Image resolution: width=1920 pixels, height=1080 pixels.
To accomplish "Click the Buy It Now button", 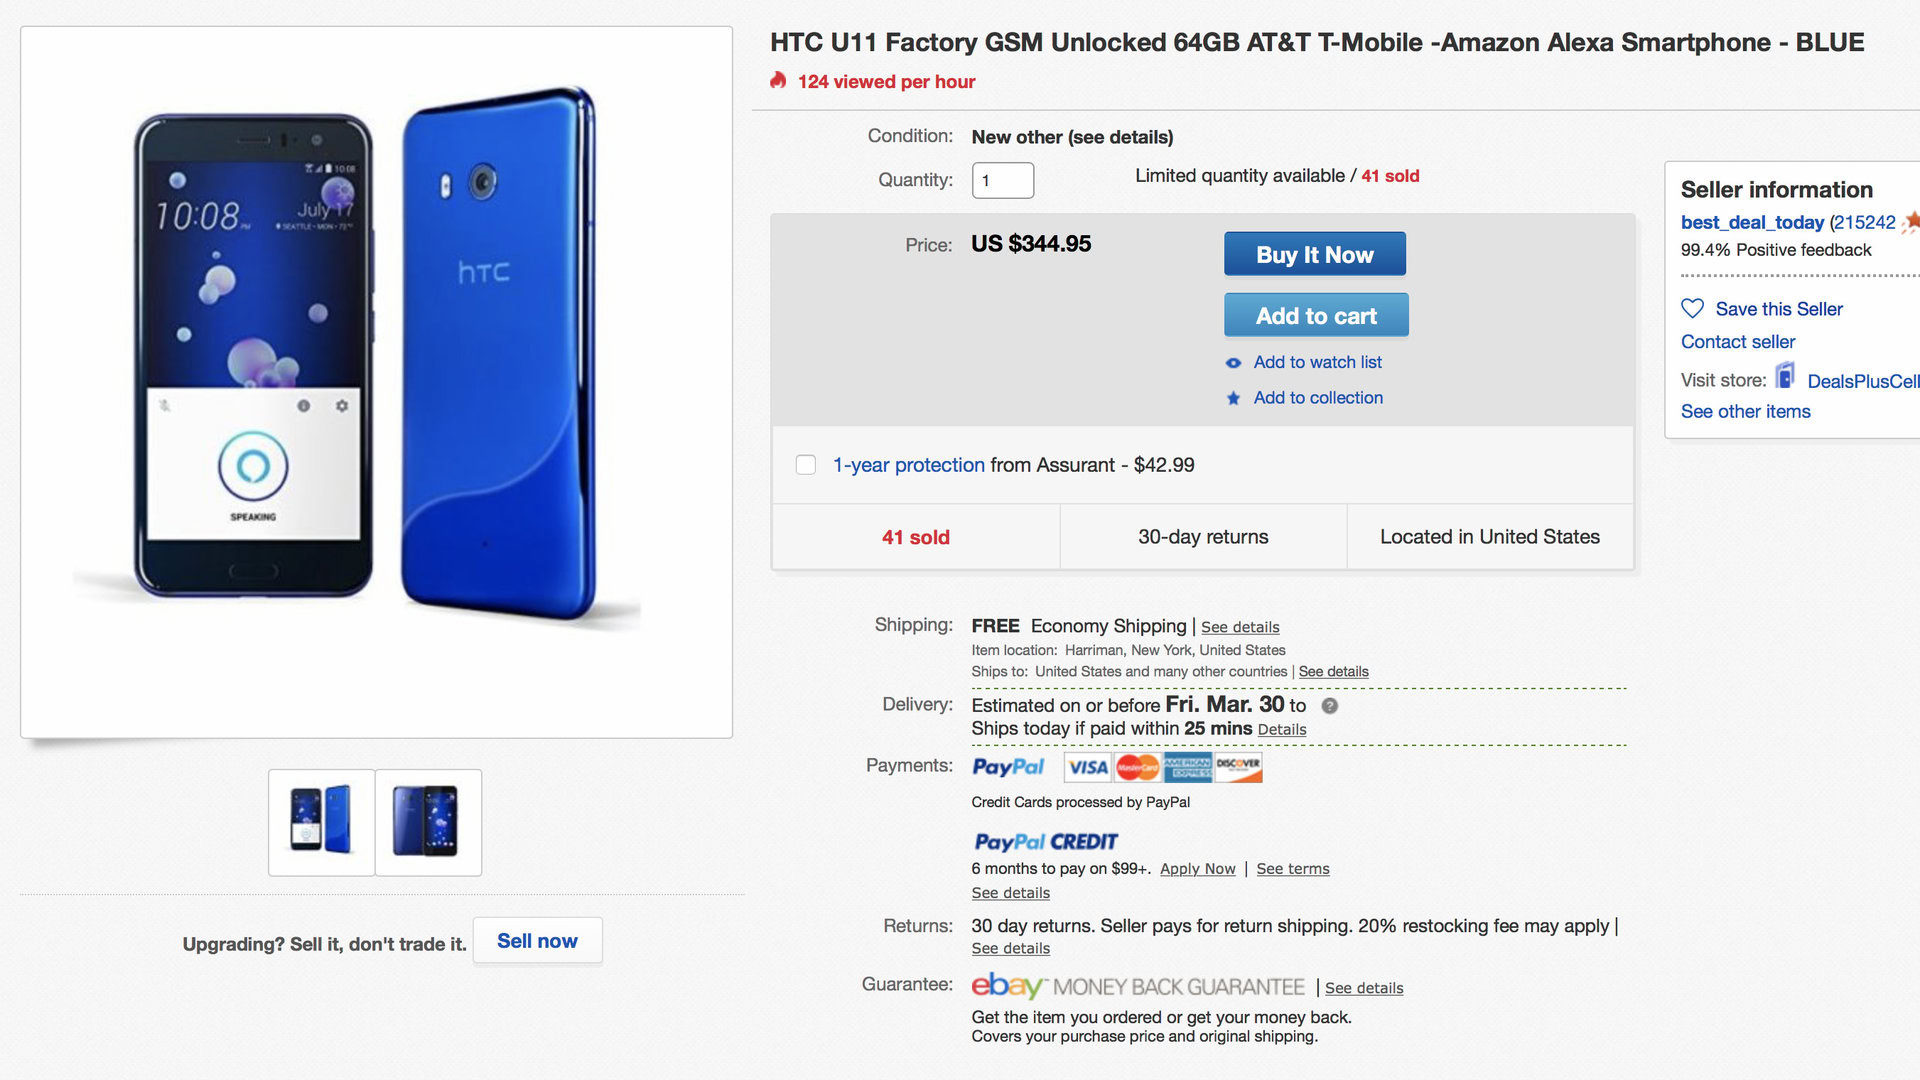I will (1314, 254).
